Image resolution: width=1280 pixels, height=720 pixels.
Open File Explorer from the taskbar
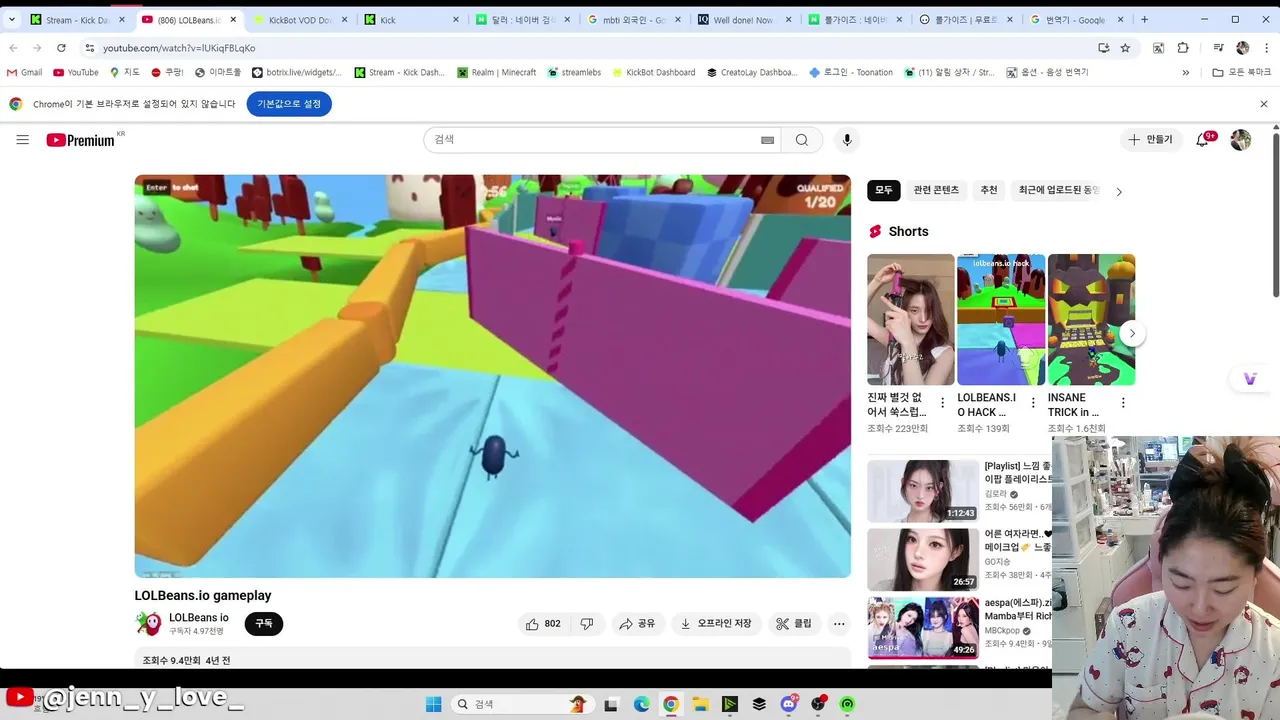coord(700,704)
